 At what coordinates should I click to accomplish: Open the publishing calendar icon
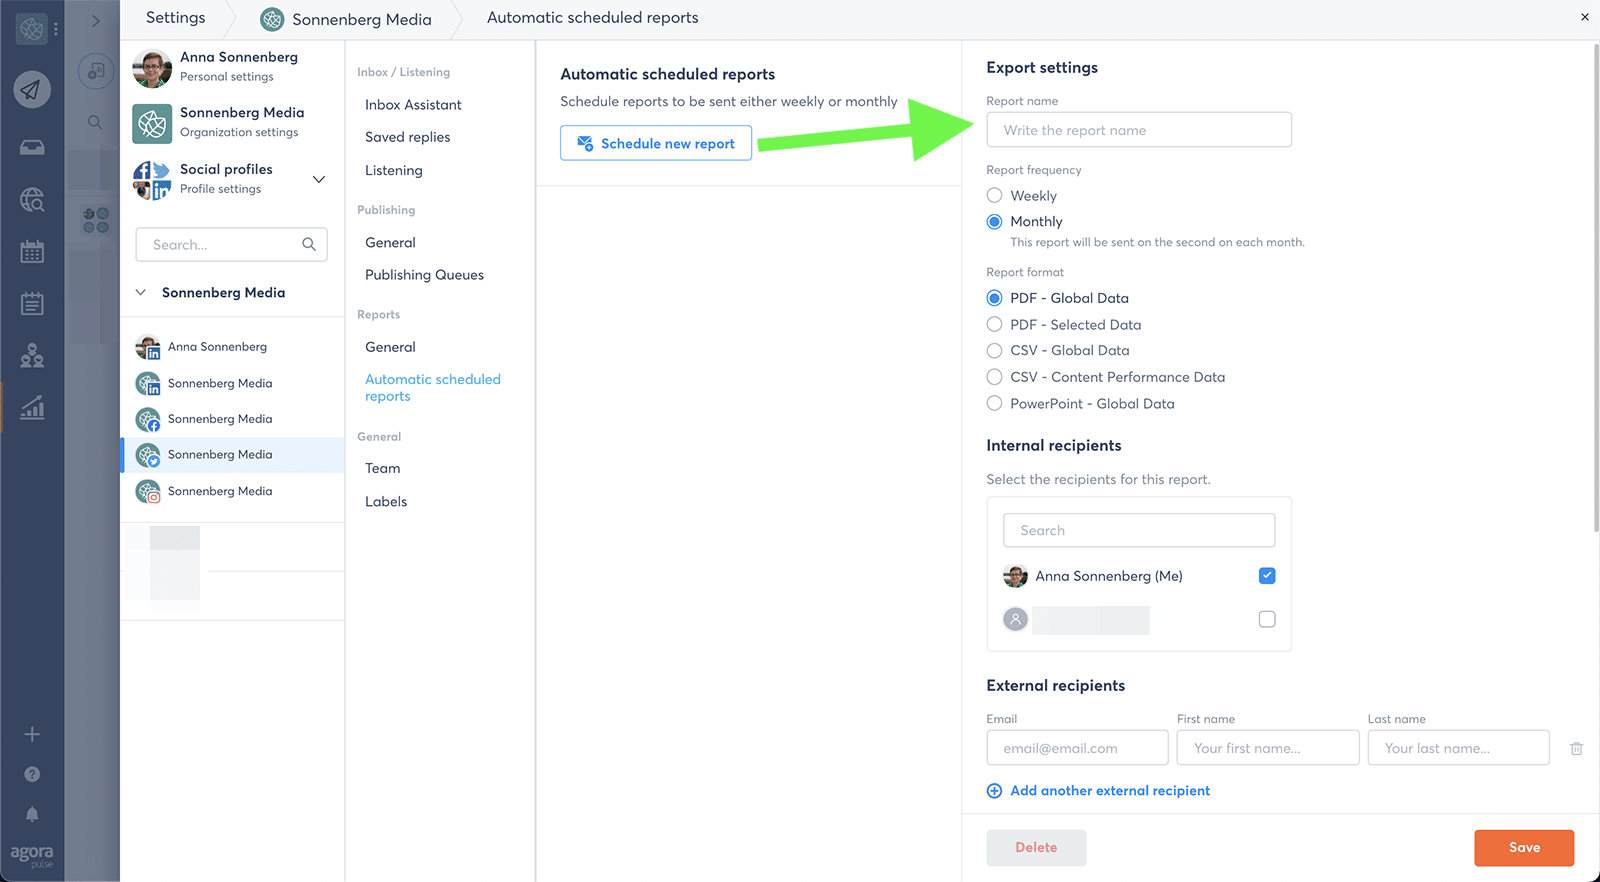pyautogui.click(x=32, y=252)
